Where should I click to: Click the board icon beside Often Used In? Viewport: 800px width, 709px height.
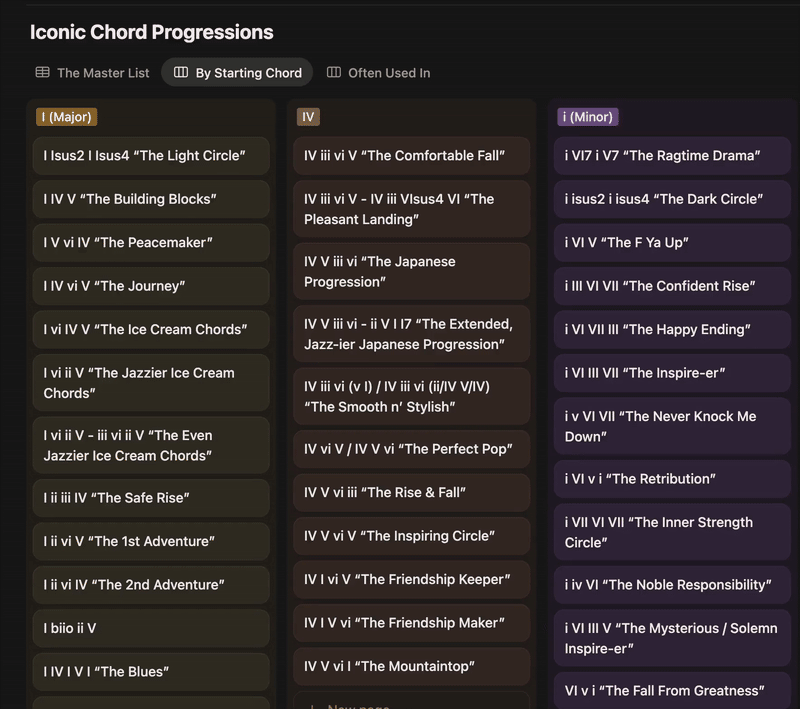tap(334, 73)
